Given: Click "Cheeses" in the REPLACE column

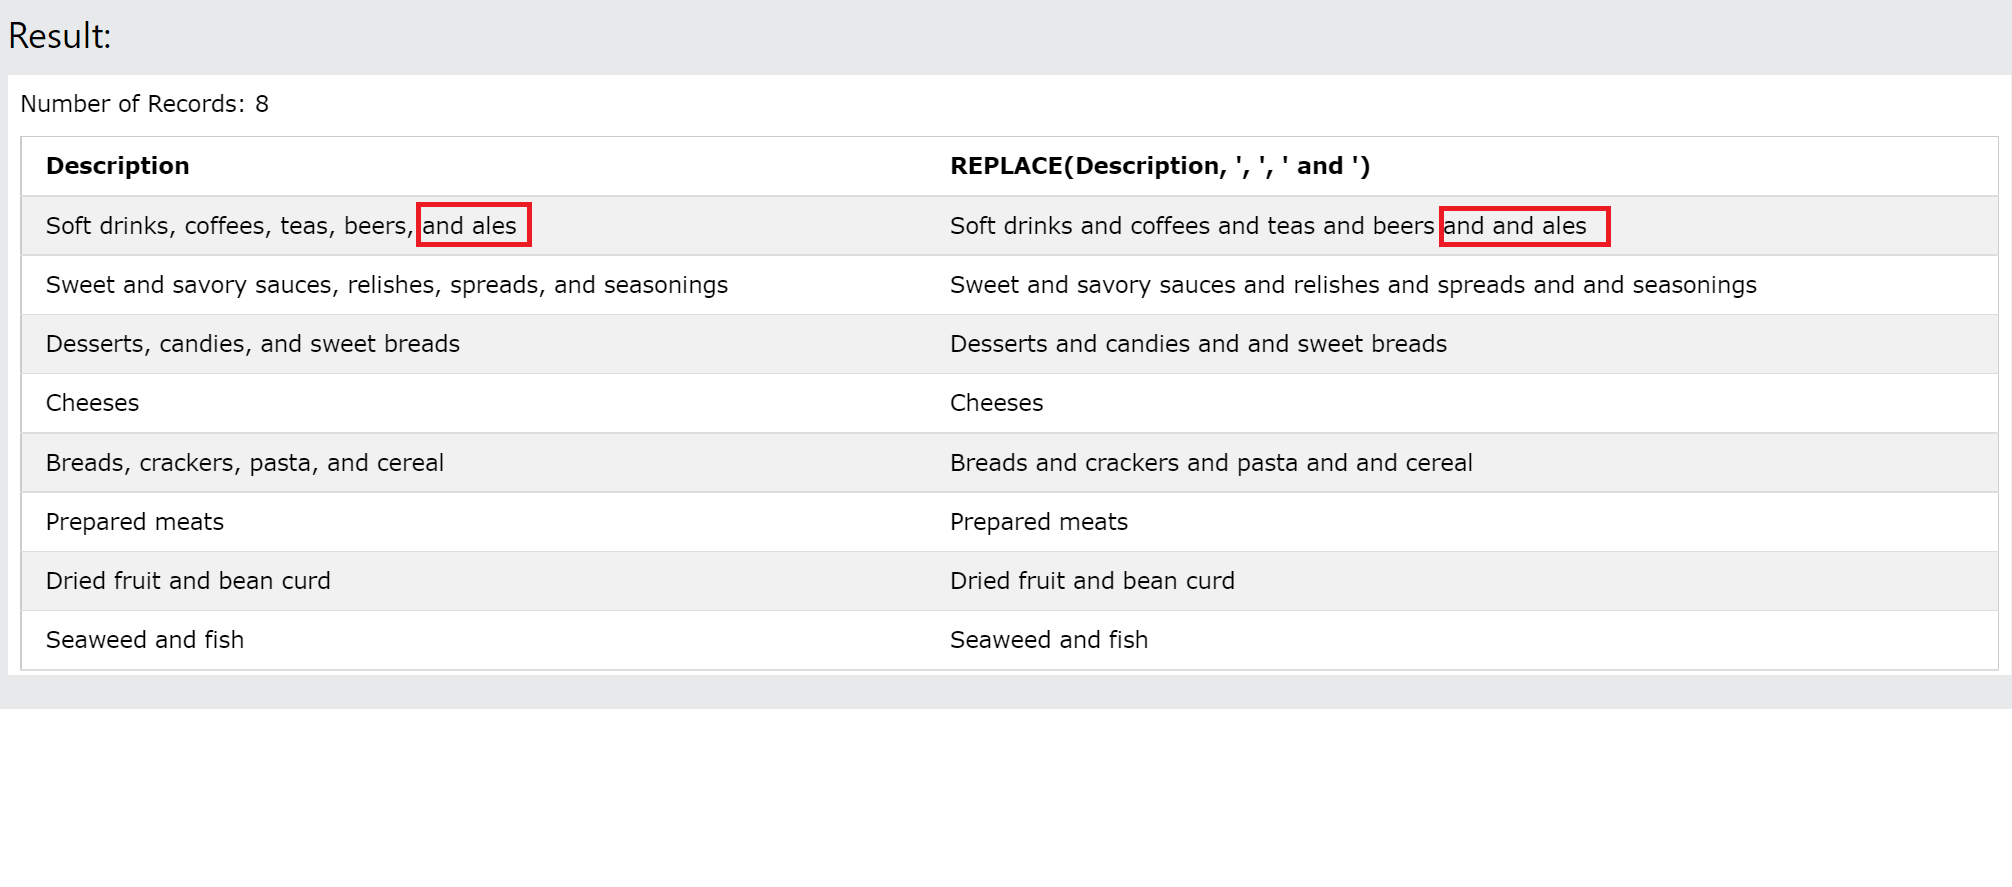Looking at the screenshot, I should [996, 403].
